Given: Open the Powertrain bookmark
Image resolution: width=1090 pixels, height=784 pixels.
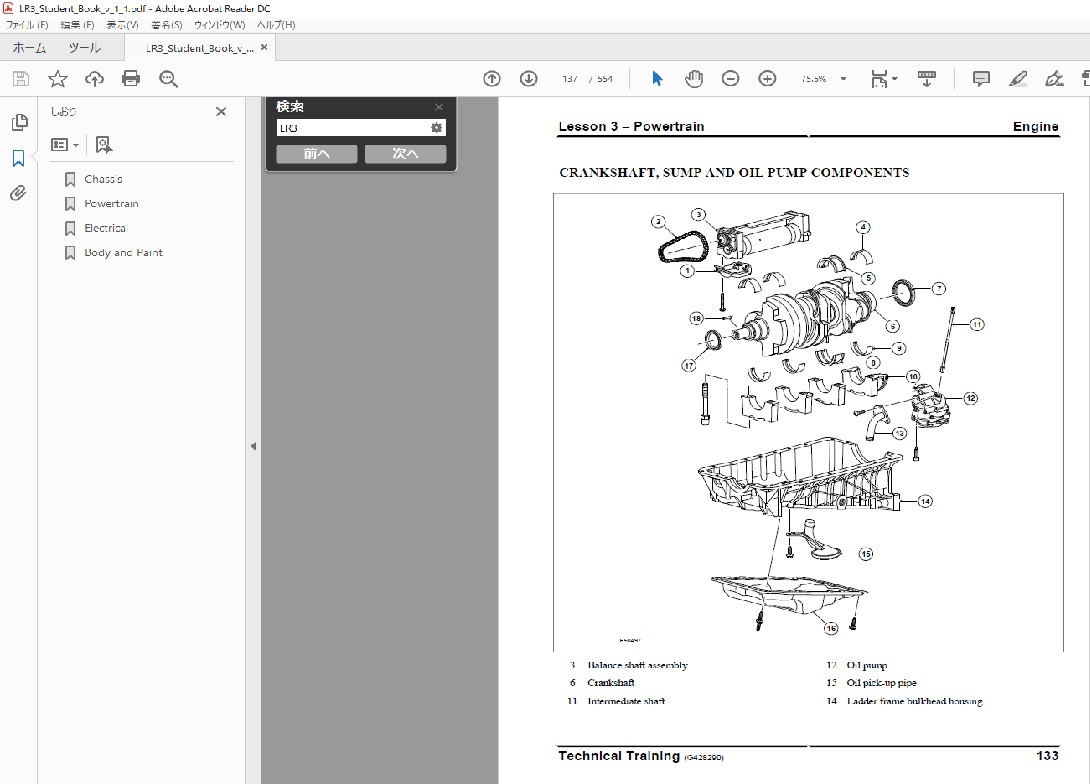Looking at the screenshot, I should click(111, 204).
